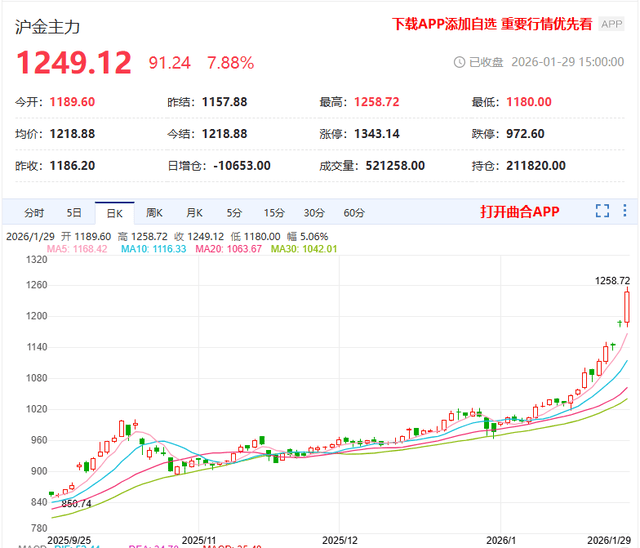Select the 5分 five-minute interval
Screen dimensions: 640x548
[x=234, y=212]
